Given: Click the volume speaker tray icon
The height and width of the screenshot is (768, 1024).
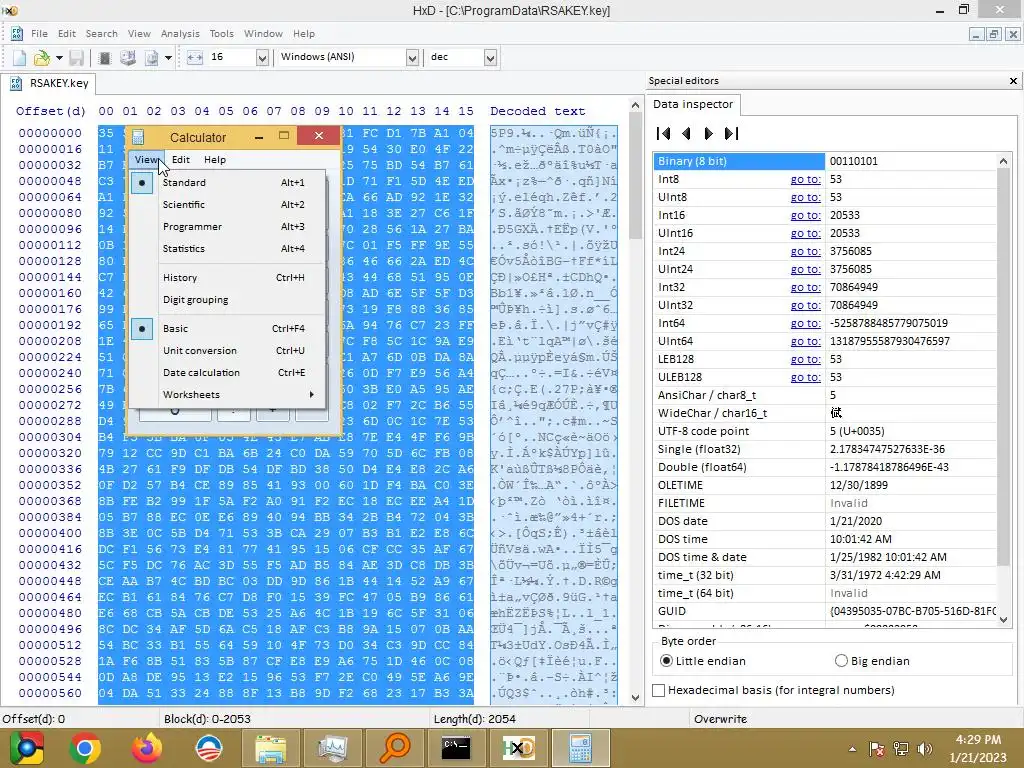Looking at the screenshot, I should (x=925, y=748).
